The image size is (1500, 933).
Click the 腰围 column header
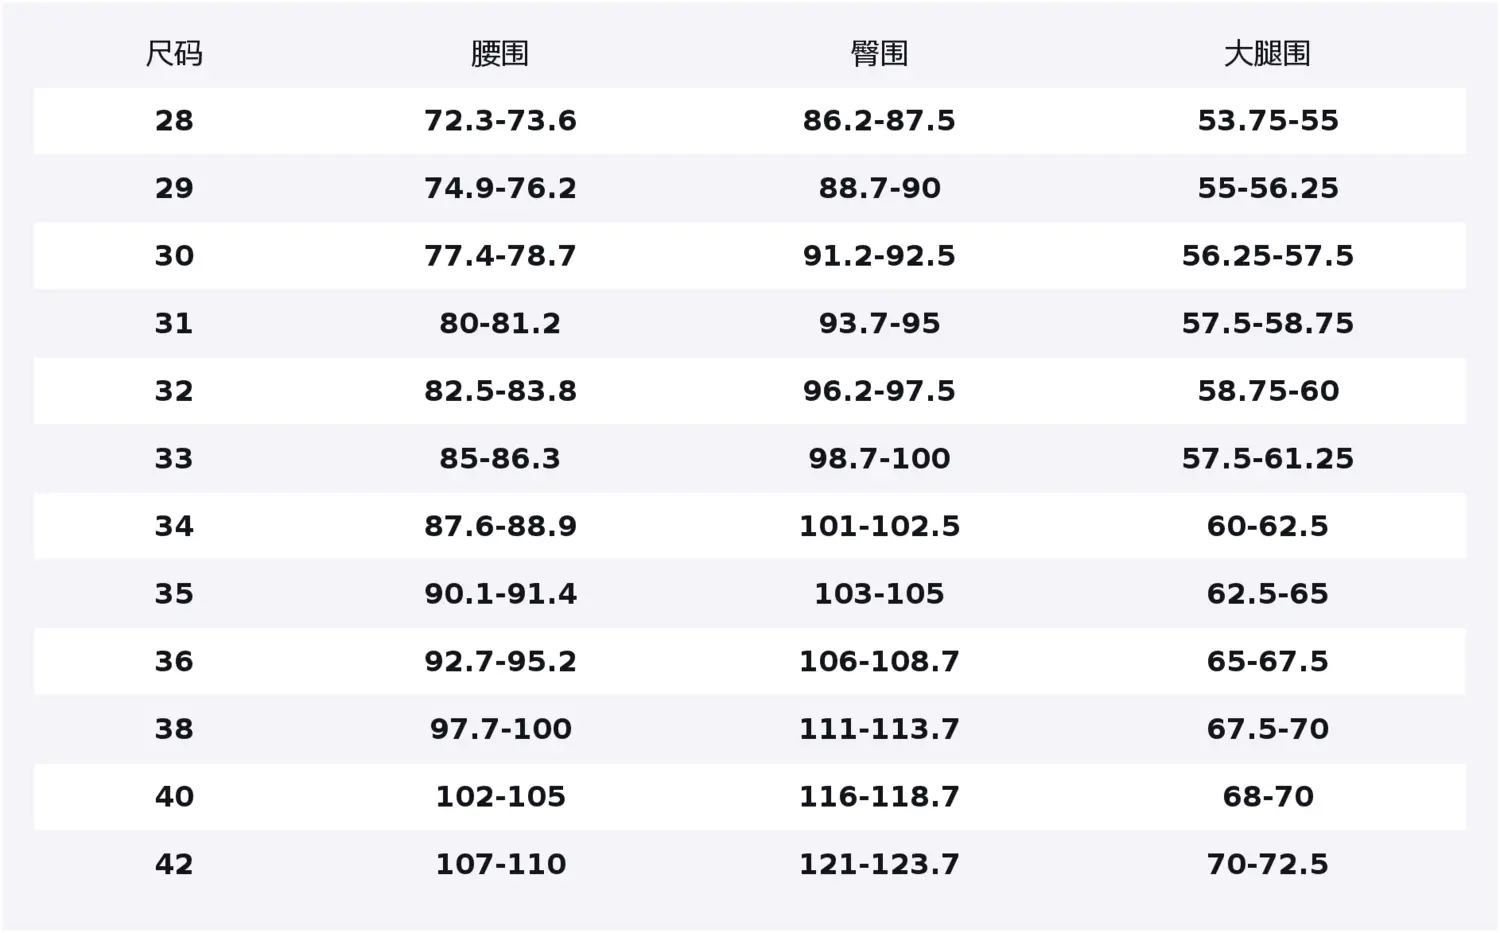(x=500, y=53)
